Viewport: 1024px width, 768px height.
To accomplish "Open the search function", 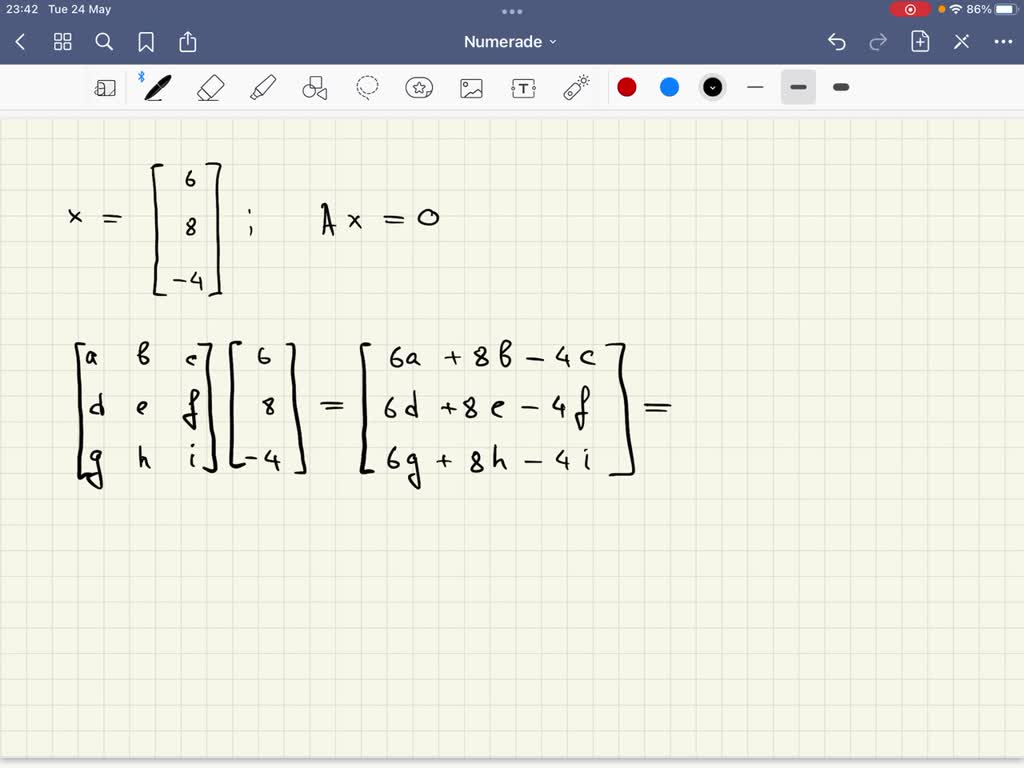I will click(x=104, y=42).
